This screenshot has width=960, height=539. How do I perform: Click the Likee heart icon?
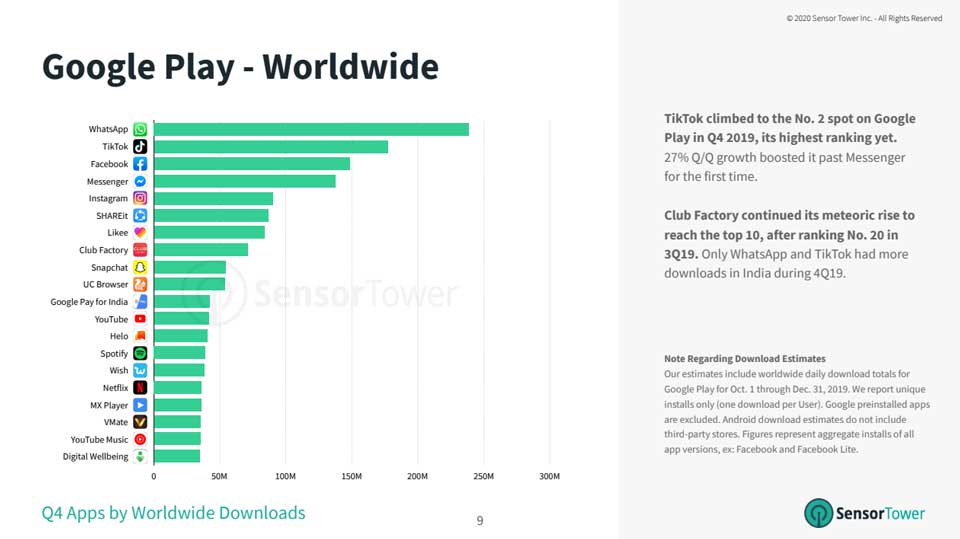click(x=140, y=233)
